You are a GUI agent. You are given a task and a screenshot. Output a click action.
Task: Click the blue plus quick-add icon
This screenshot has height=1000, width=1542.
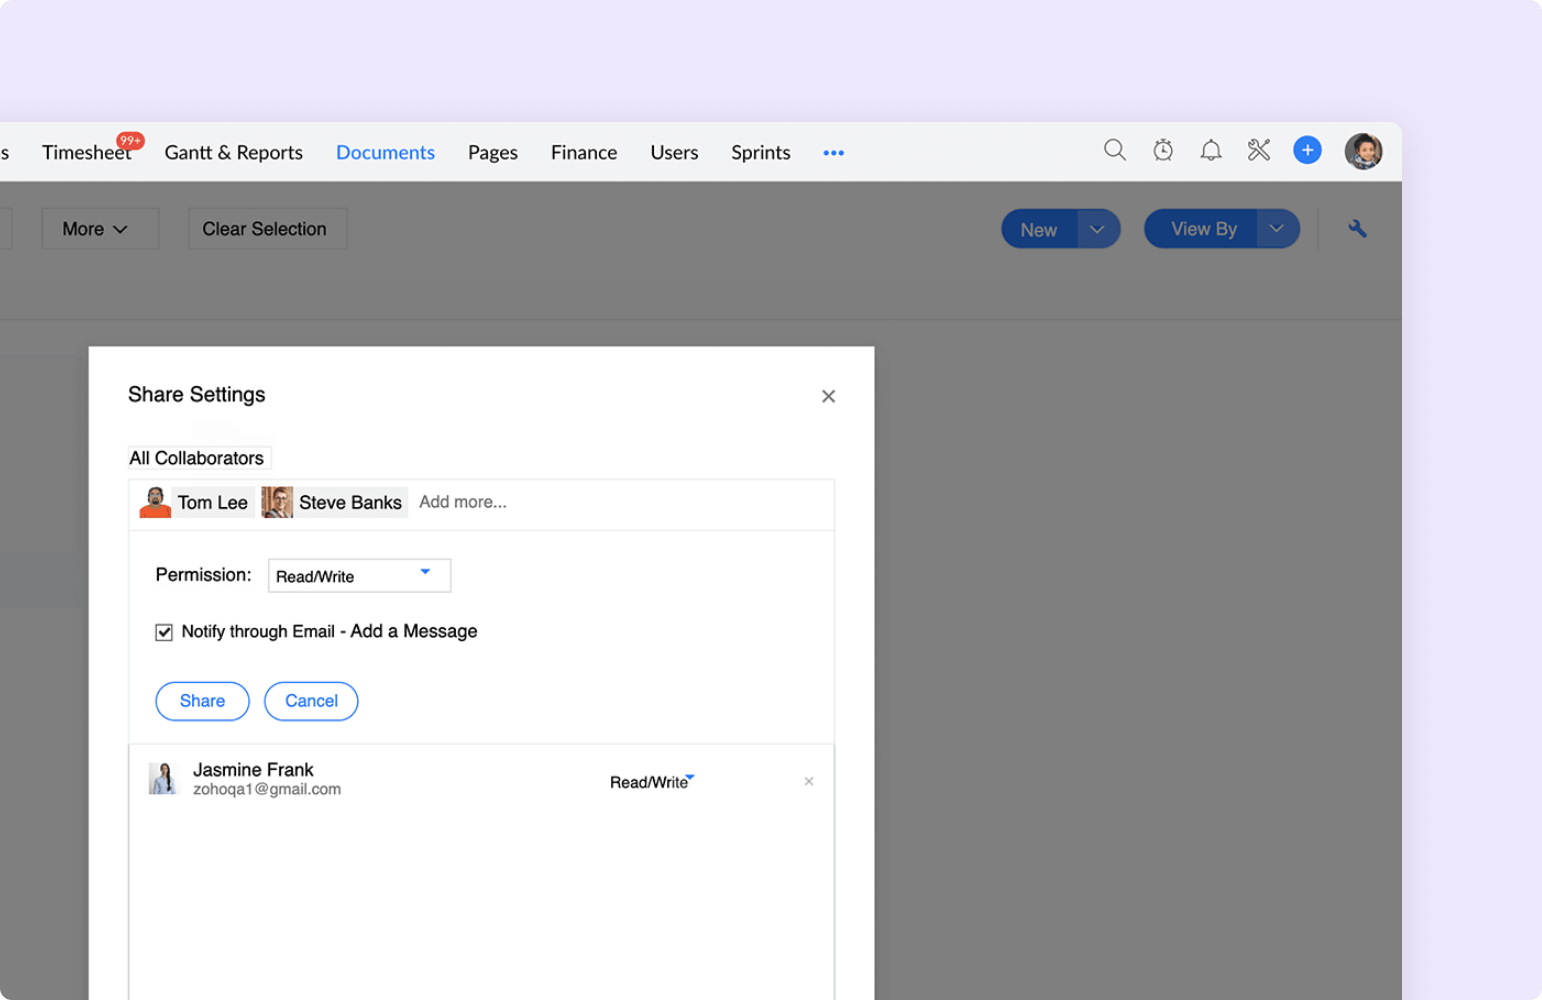coord(1307,150)
